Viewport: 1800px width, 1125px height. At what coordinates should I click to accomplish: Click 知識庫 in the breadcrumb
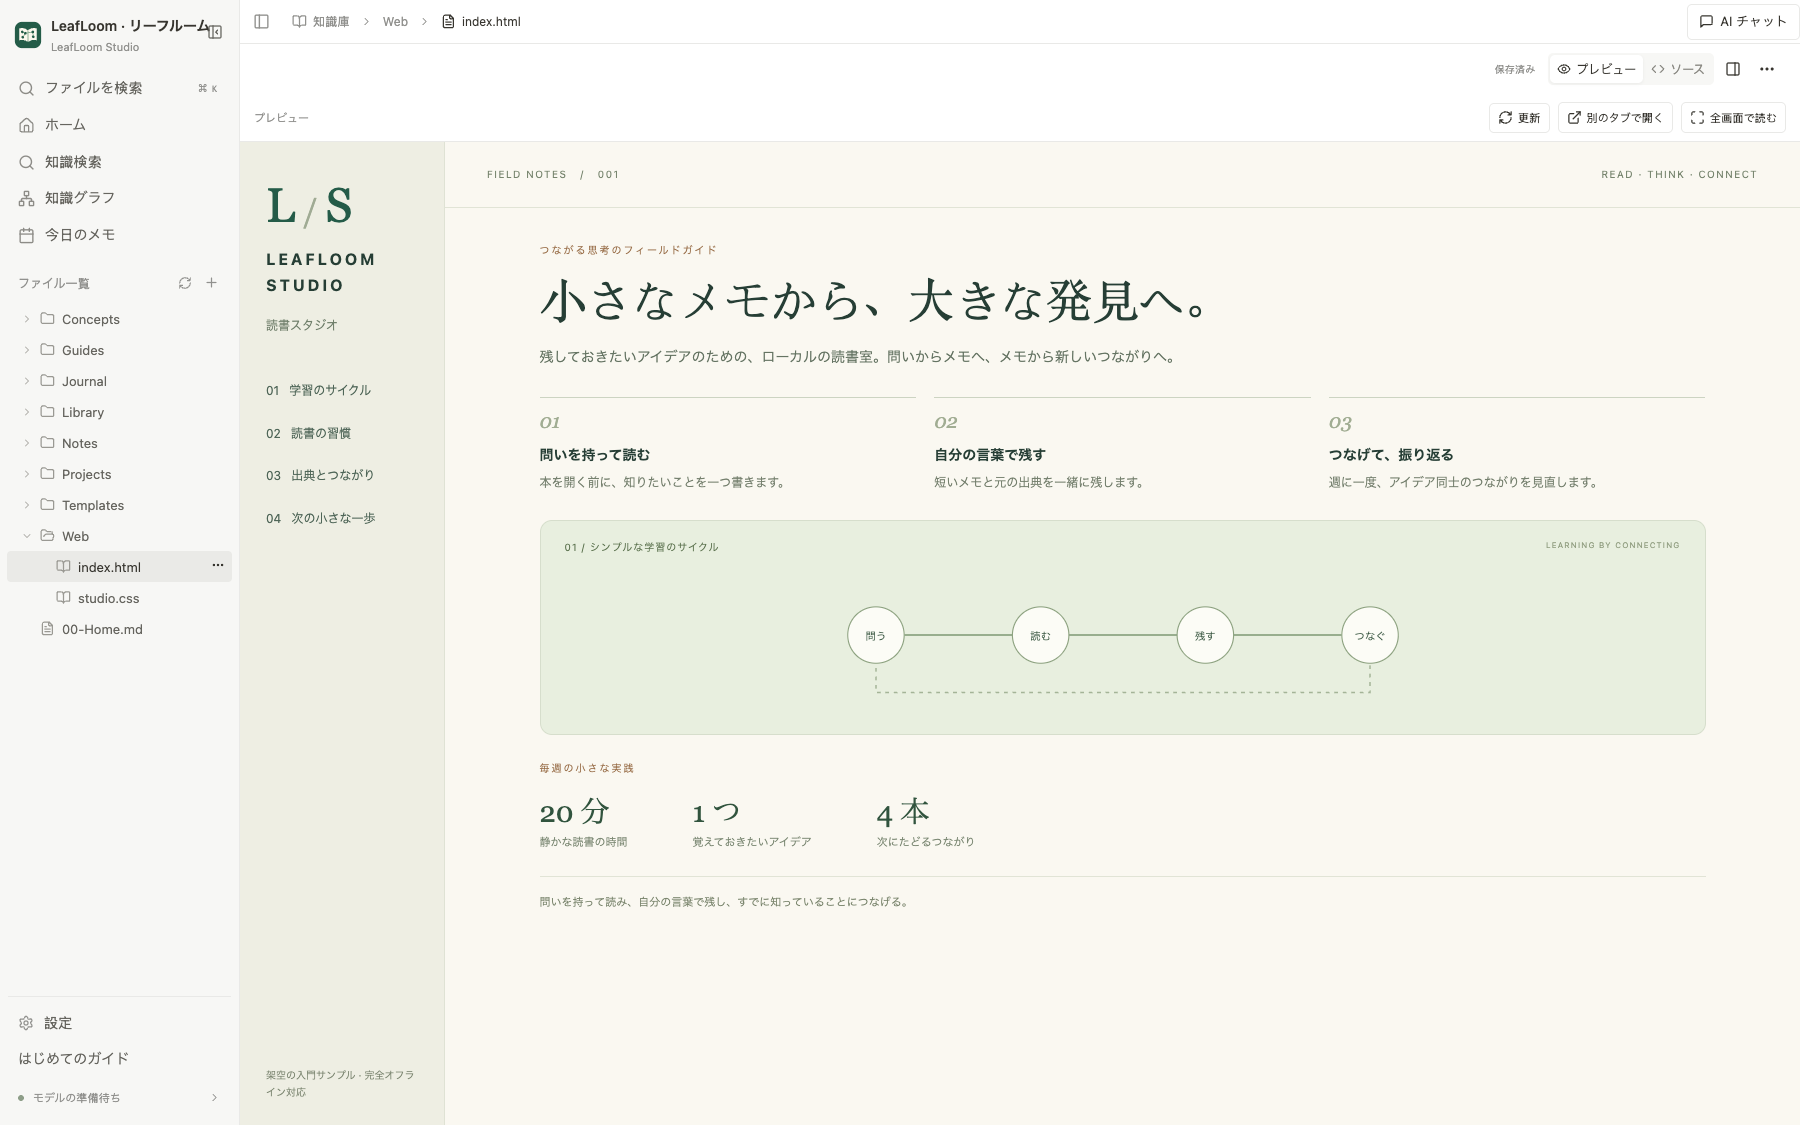(x=321, y=21)
